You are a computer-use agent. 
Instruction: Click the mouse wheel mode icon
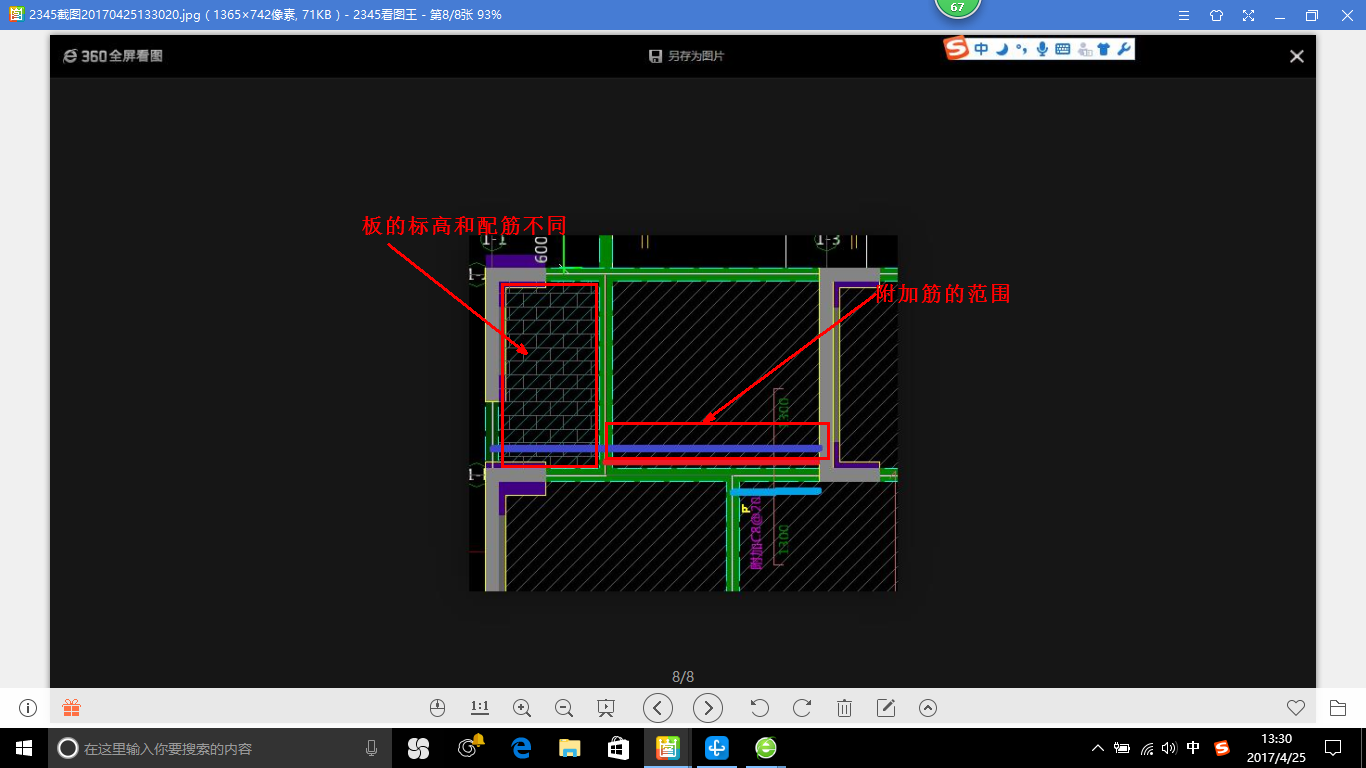[x=437, y=708]
